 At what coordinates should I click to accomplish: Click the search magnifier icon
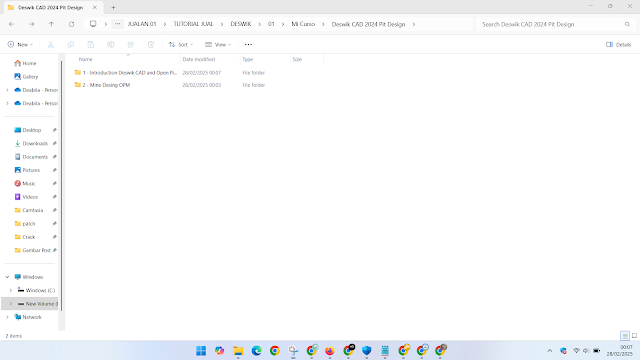pos(627,24)
